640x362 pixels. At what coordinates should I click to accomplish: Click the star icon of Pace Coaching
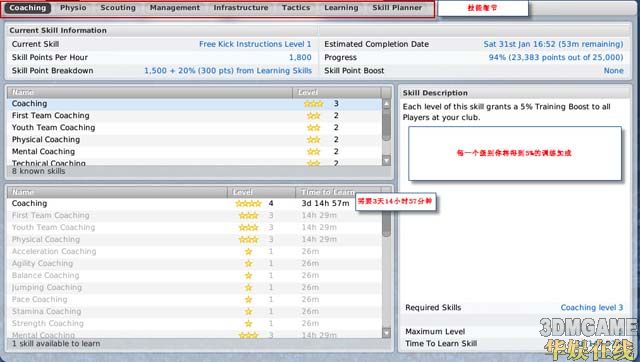coord(248,299)
